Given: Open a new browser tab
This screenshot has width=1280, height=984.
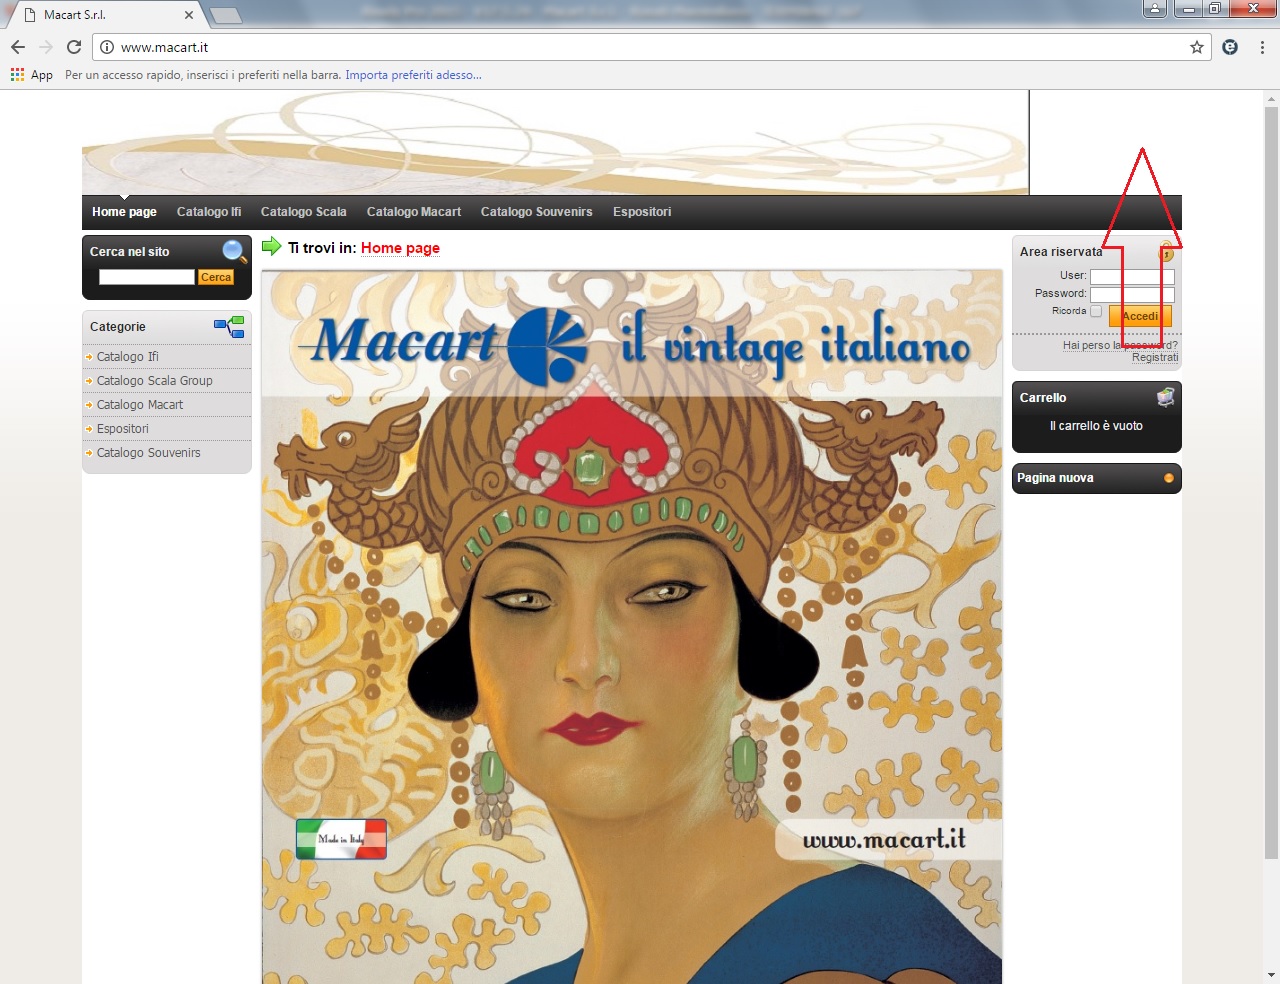Looking at the screenshot, I should pyautogui.click(x=225, y=15).
